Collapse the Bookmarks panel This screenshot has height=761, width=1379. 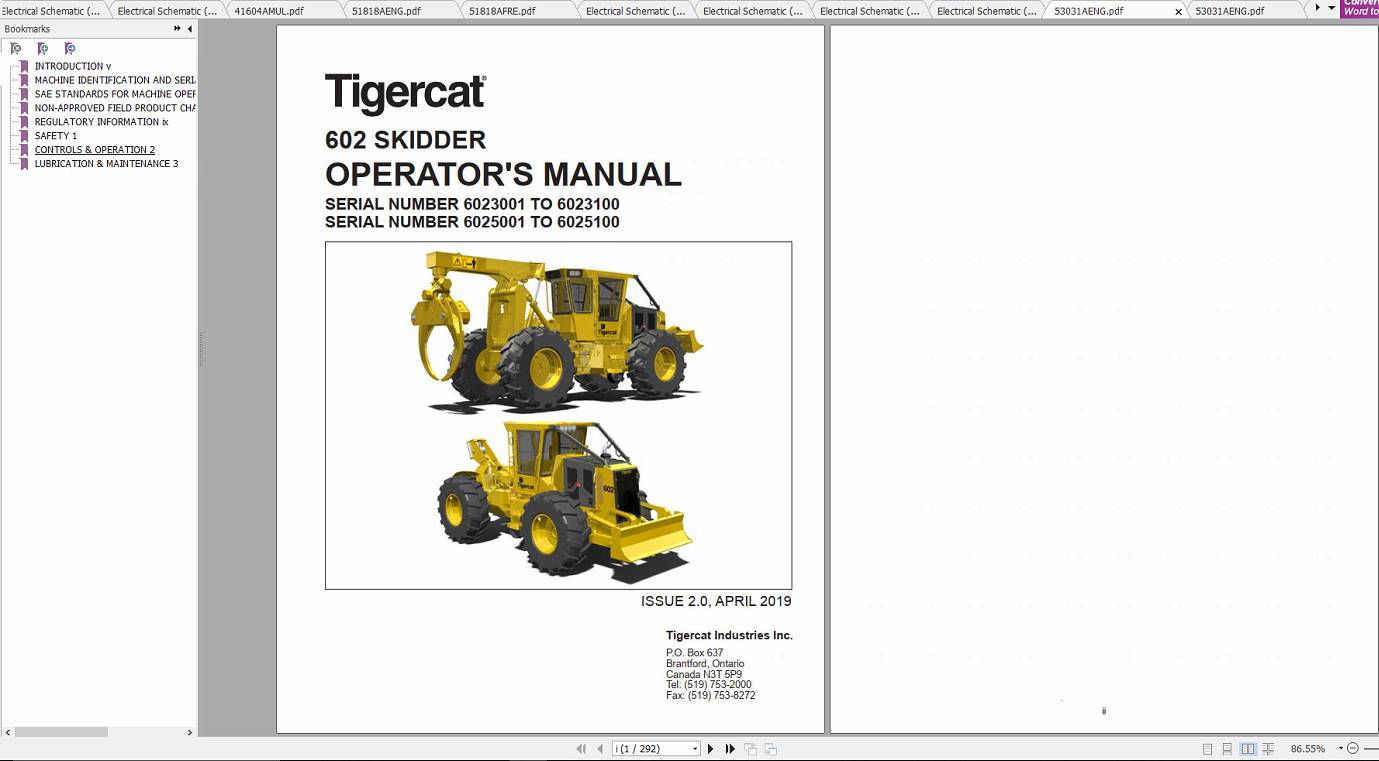188,28
